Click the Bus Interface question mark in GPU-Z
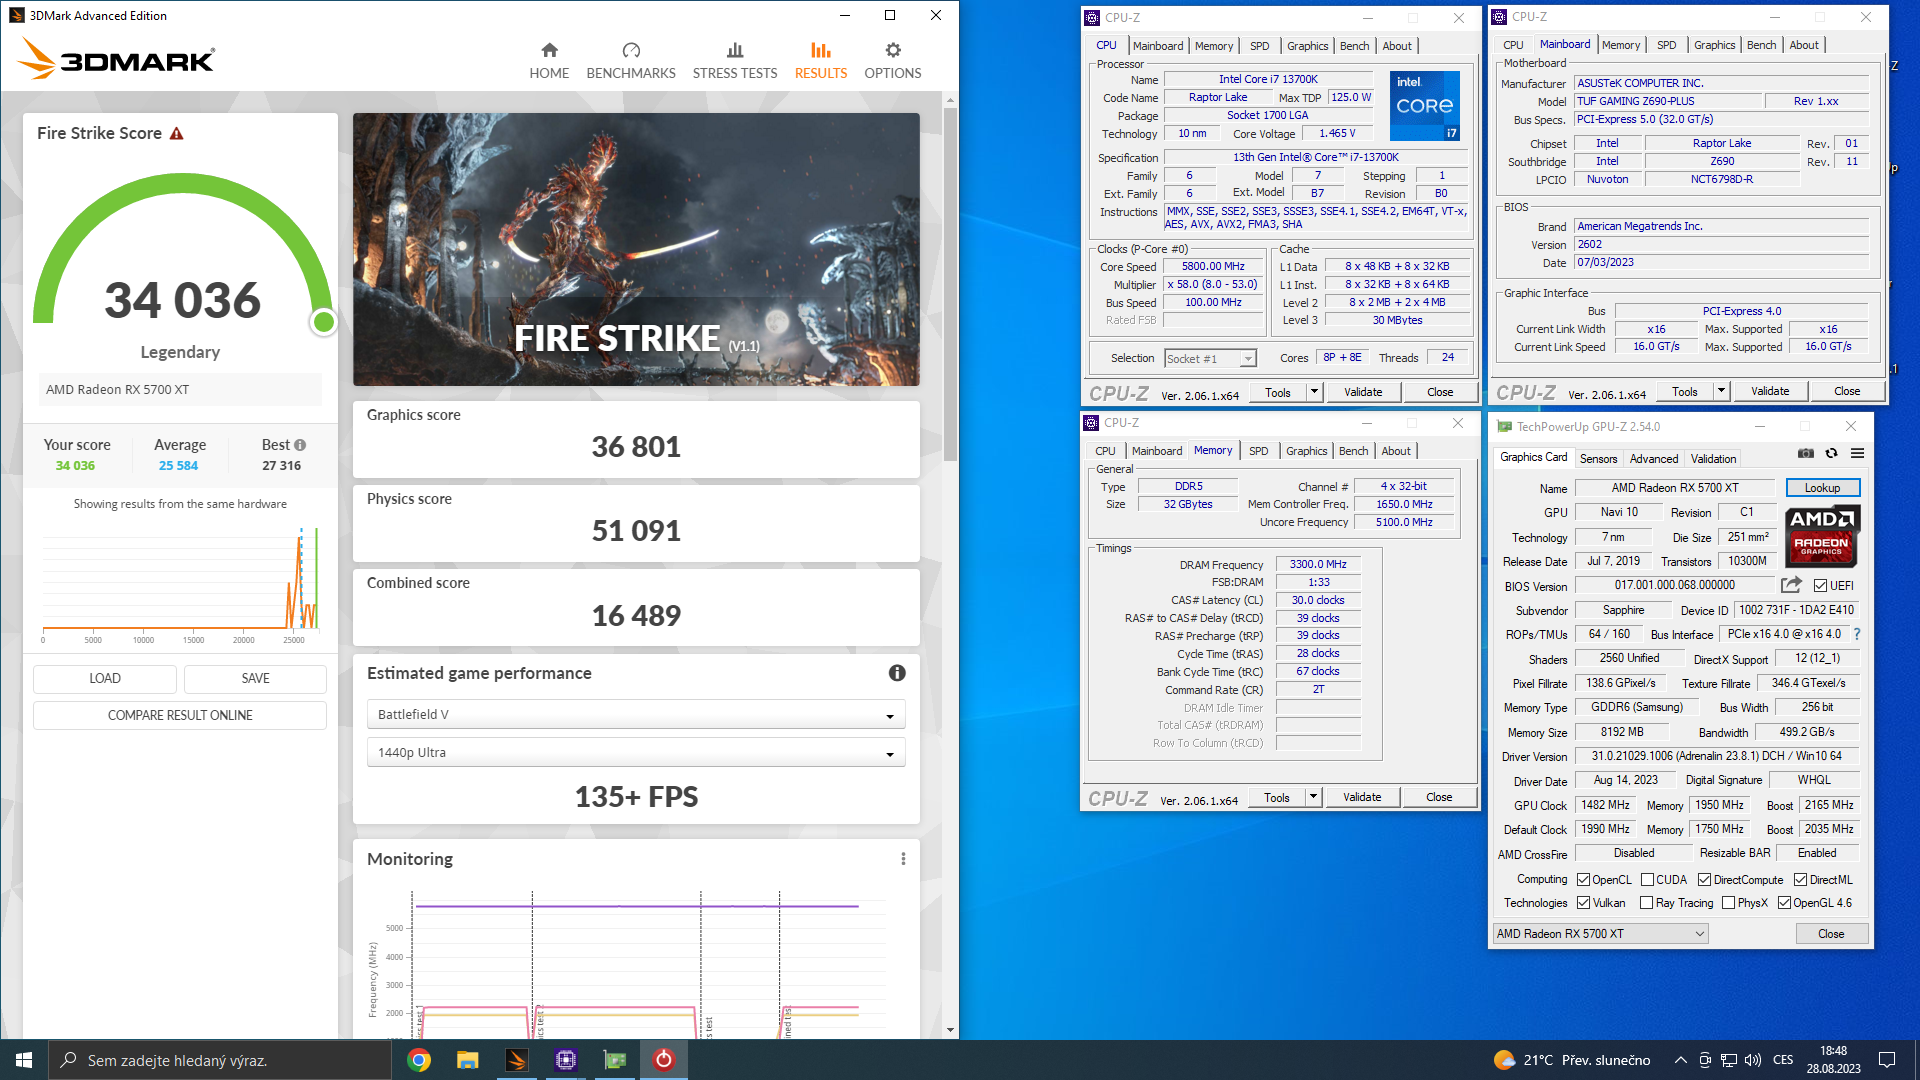The image size is (1920, 1080). point(1857,634)
